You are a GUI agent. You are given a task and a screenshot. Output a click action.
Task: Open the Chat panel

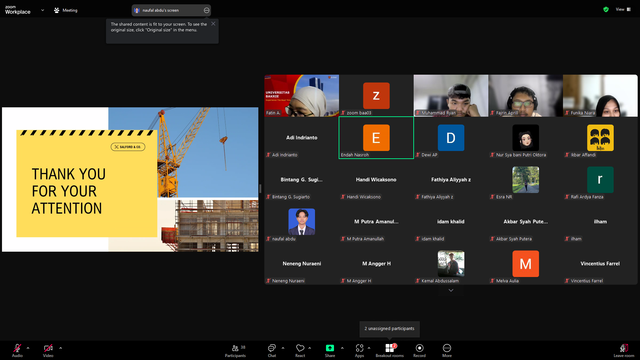tap(272, 350)
